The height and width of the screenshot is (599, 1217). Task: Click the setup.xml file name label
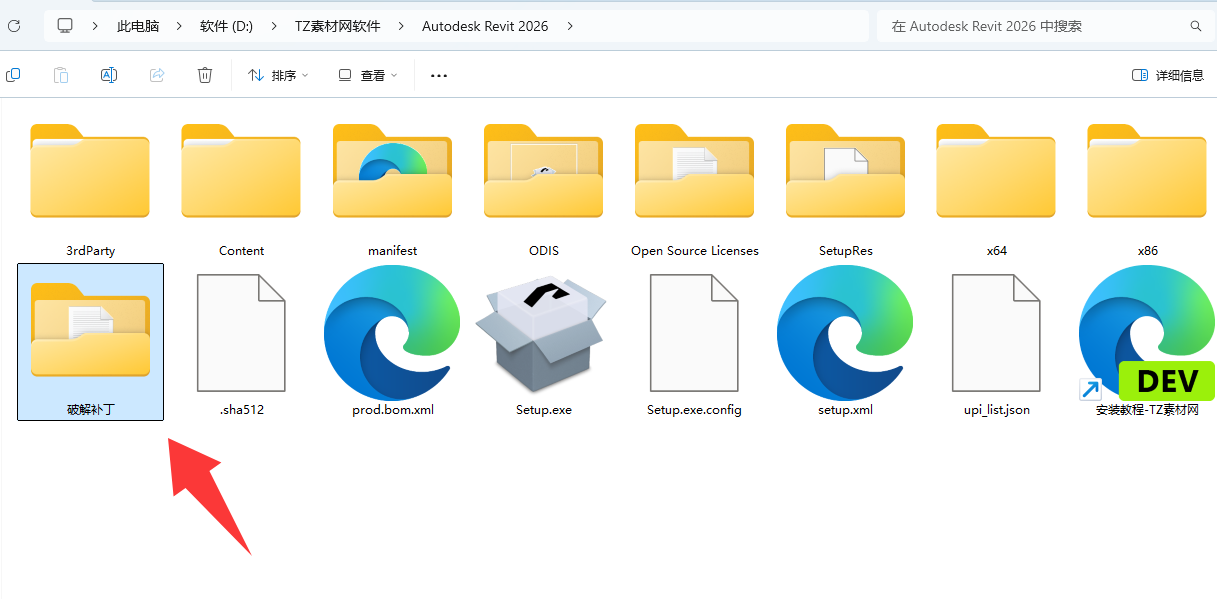click(x=845, y=410)
